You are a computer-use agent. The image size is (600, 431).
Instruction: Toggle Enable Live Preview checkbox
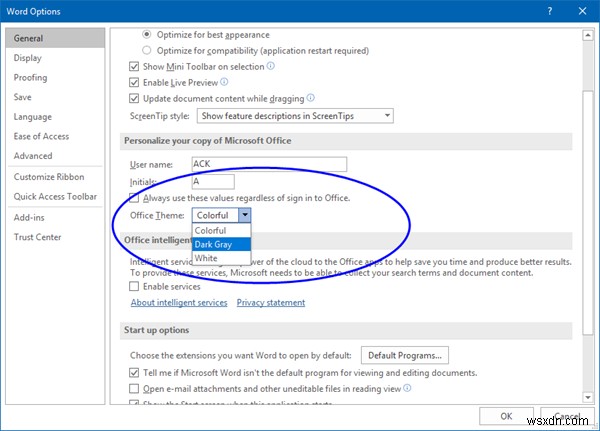click(x=134, y=83)
